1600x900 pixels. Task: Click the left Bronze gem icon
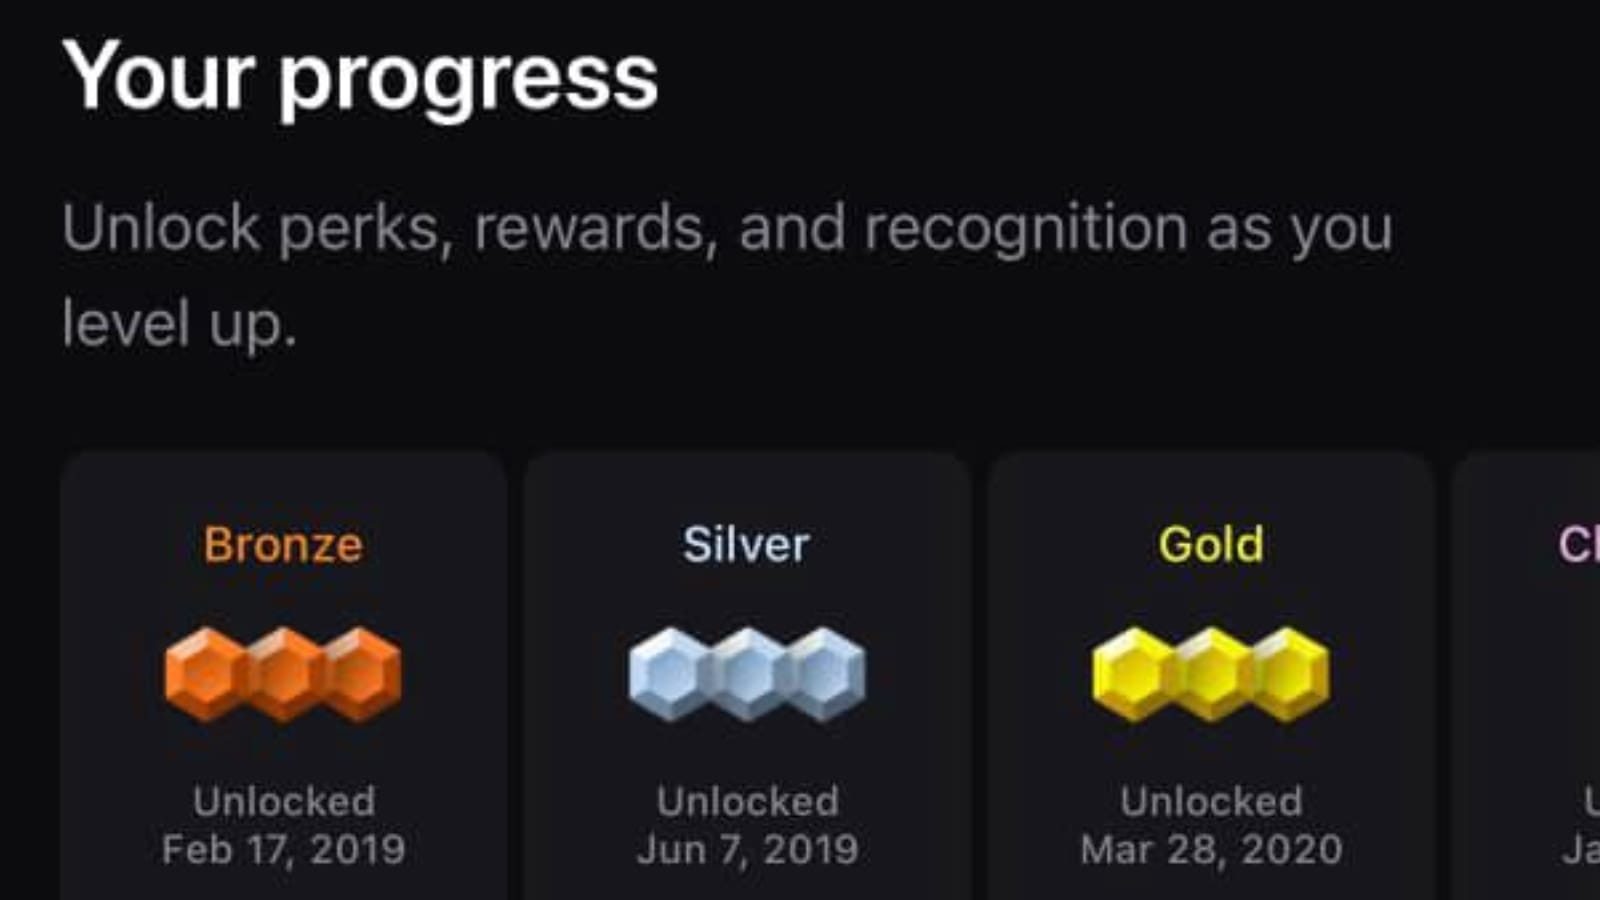[x=205, y=673]
